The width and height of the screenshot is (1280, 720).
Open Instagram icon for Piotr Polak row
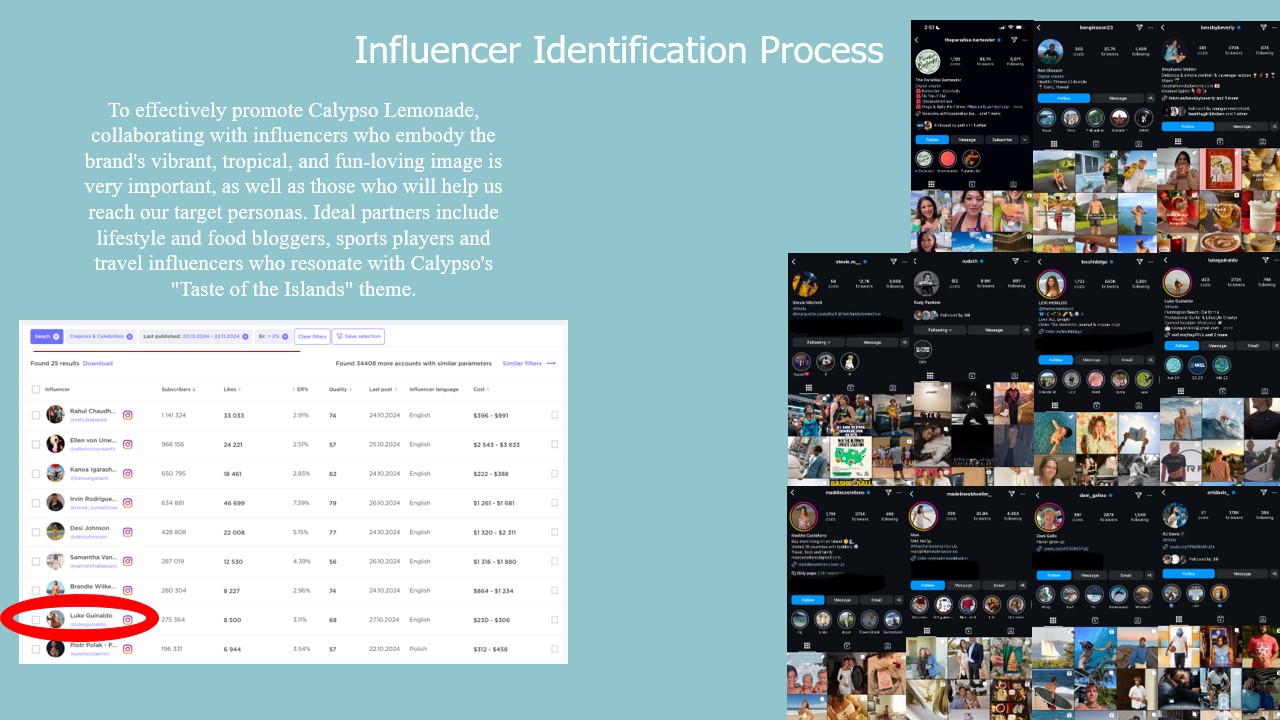point(127,649)
